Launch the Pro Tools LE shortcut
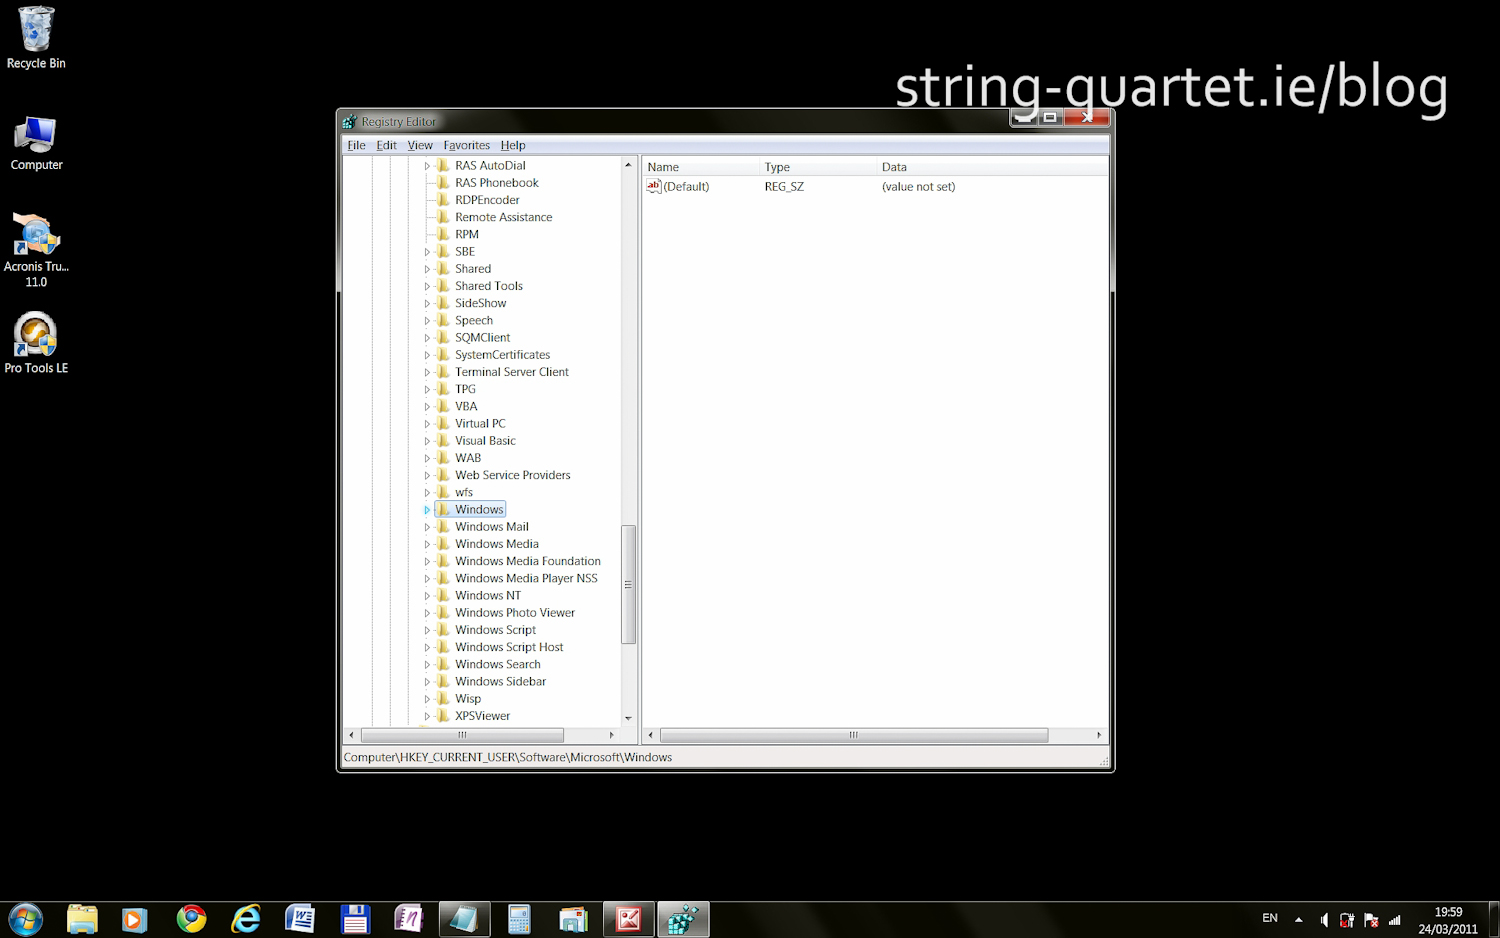The width and height of the screenshot is (1500, 938). coord(36,343)
